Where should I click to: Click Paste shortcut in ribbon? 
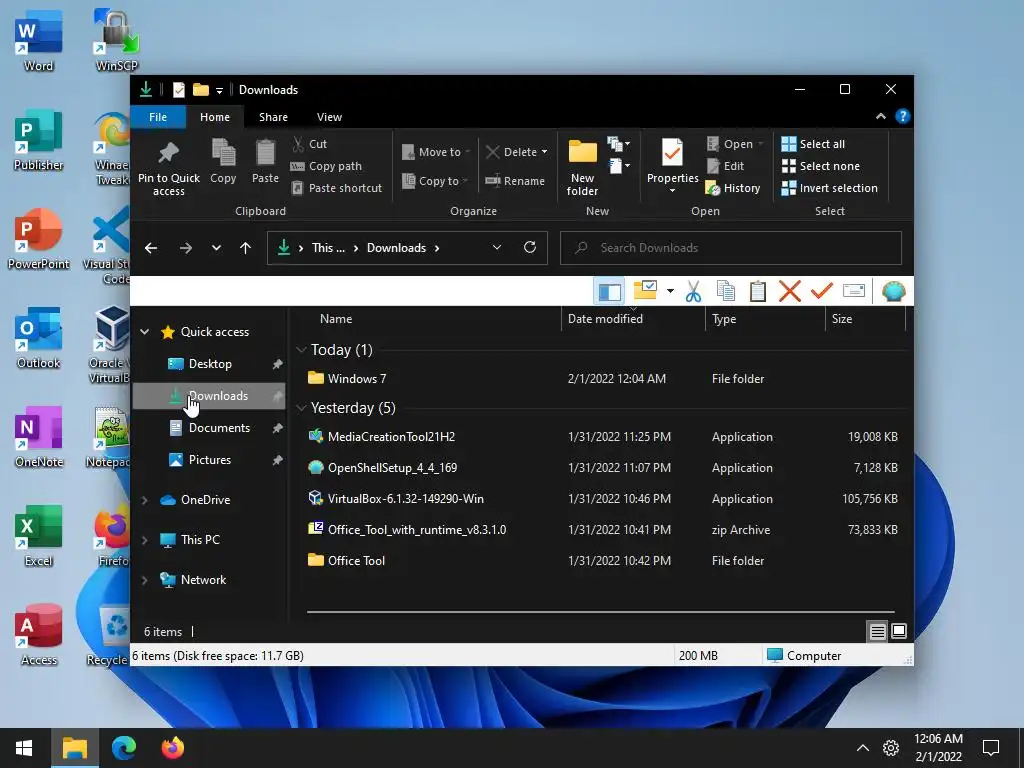[336, 188]
